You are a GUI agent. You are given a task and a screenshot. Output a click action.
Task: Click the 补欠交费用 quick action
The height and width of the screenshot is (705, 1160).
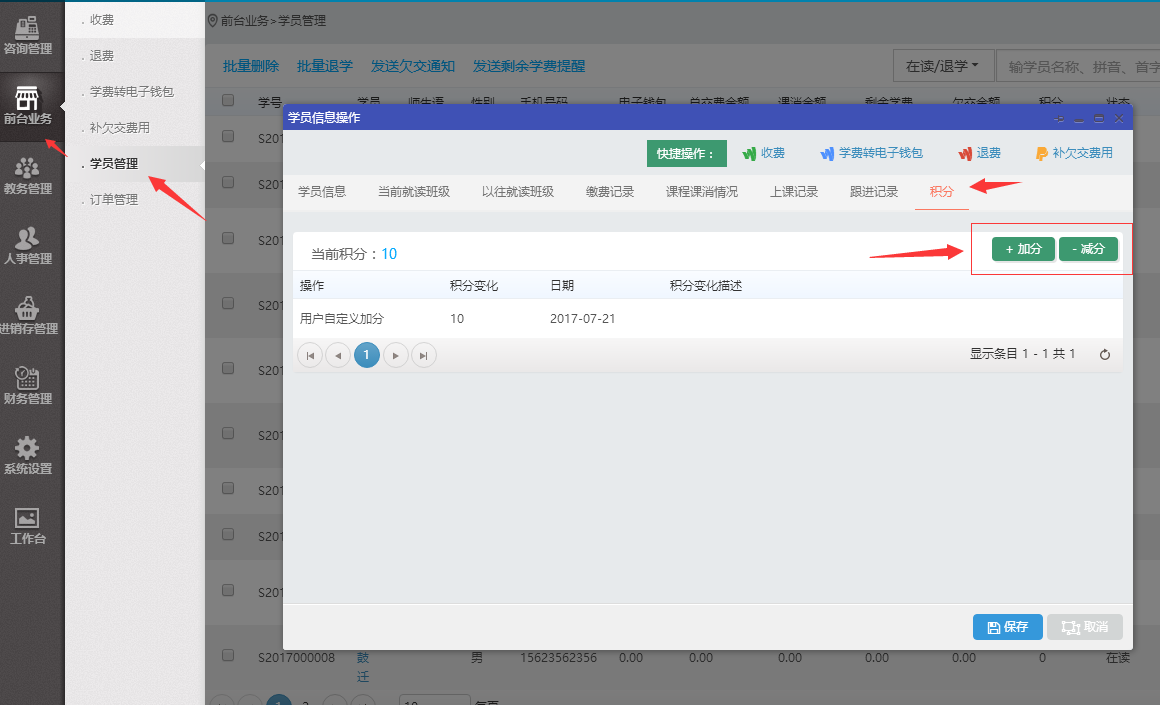pos(1073,153)
